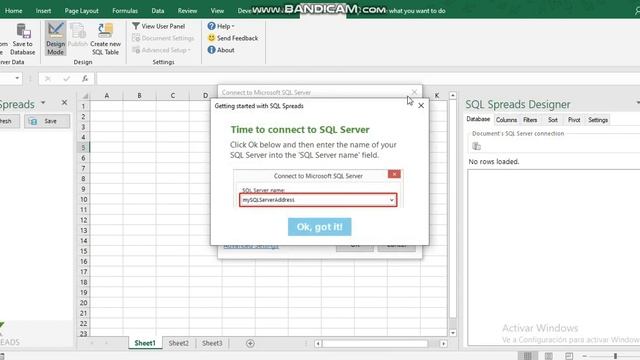
Task: Switch to Page Break Preview in status bar
Action: point(569,356)
